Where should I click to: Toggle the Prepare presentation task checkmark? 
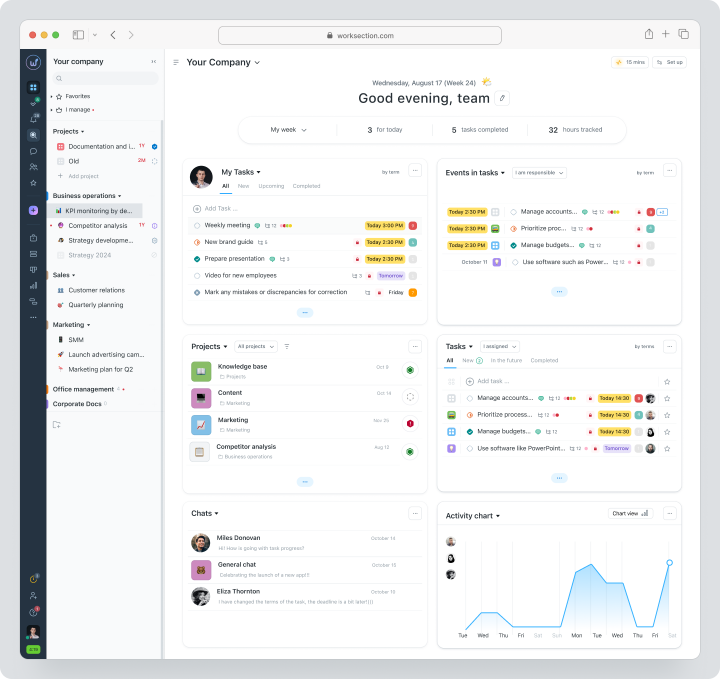pos(197,259)
